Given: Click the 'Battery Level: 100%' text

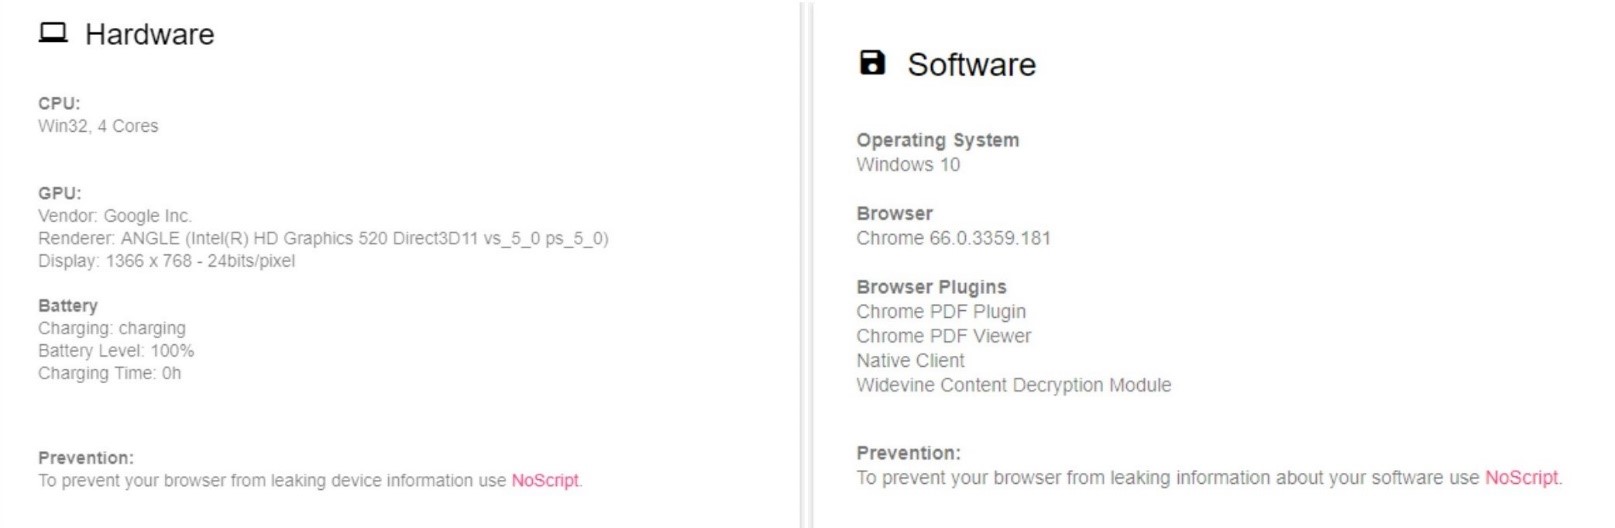Looking at the screenshot, I should pos(116,351).
